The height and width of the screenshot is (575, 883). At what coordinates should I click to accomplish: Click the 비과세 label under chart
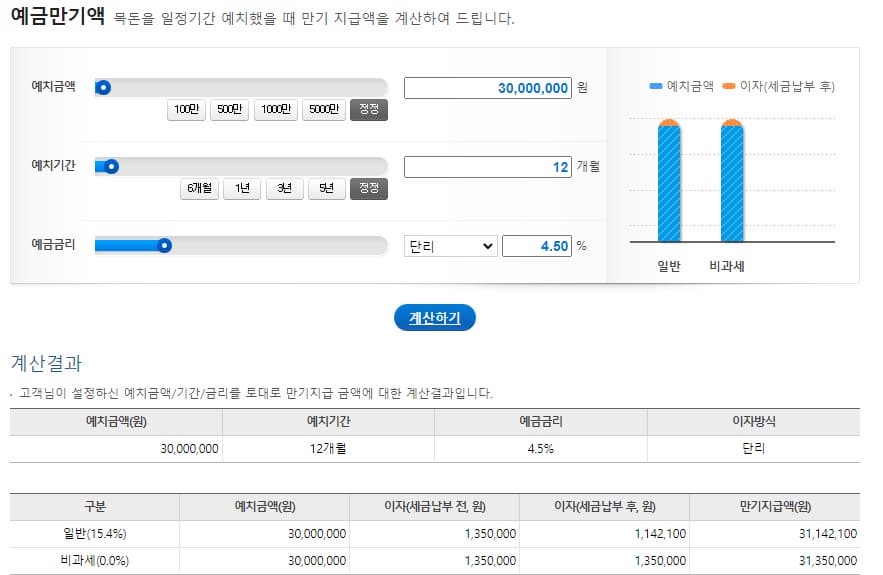727,266
